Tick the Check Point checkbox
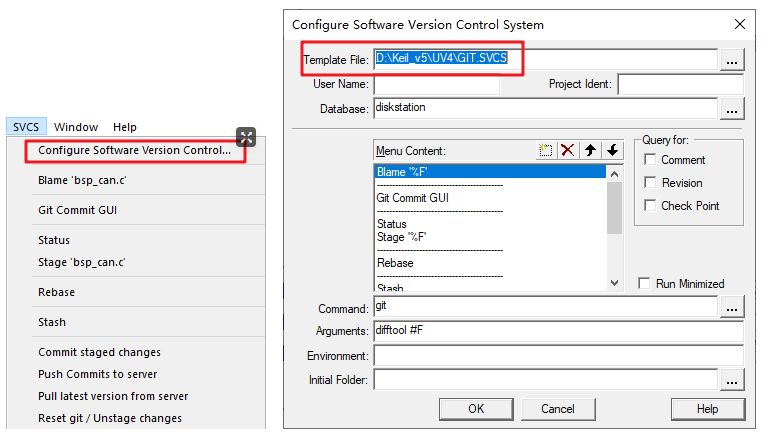 [651, 206]
